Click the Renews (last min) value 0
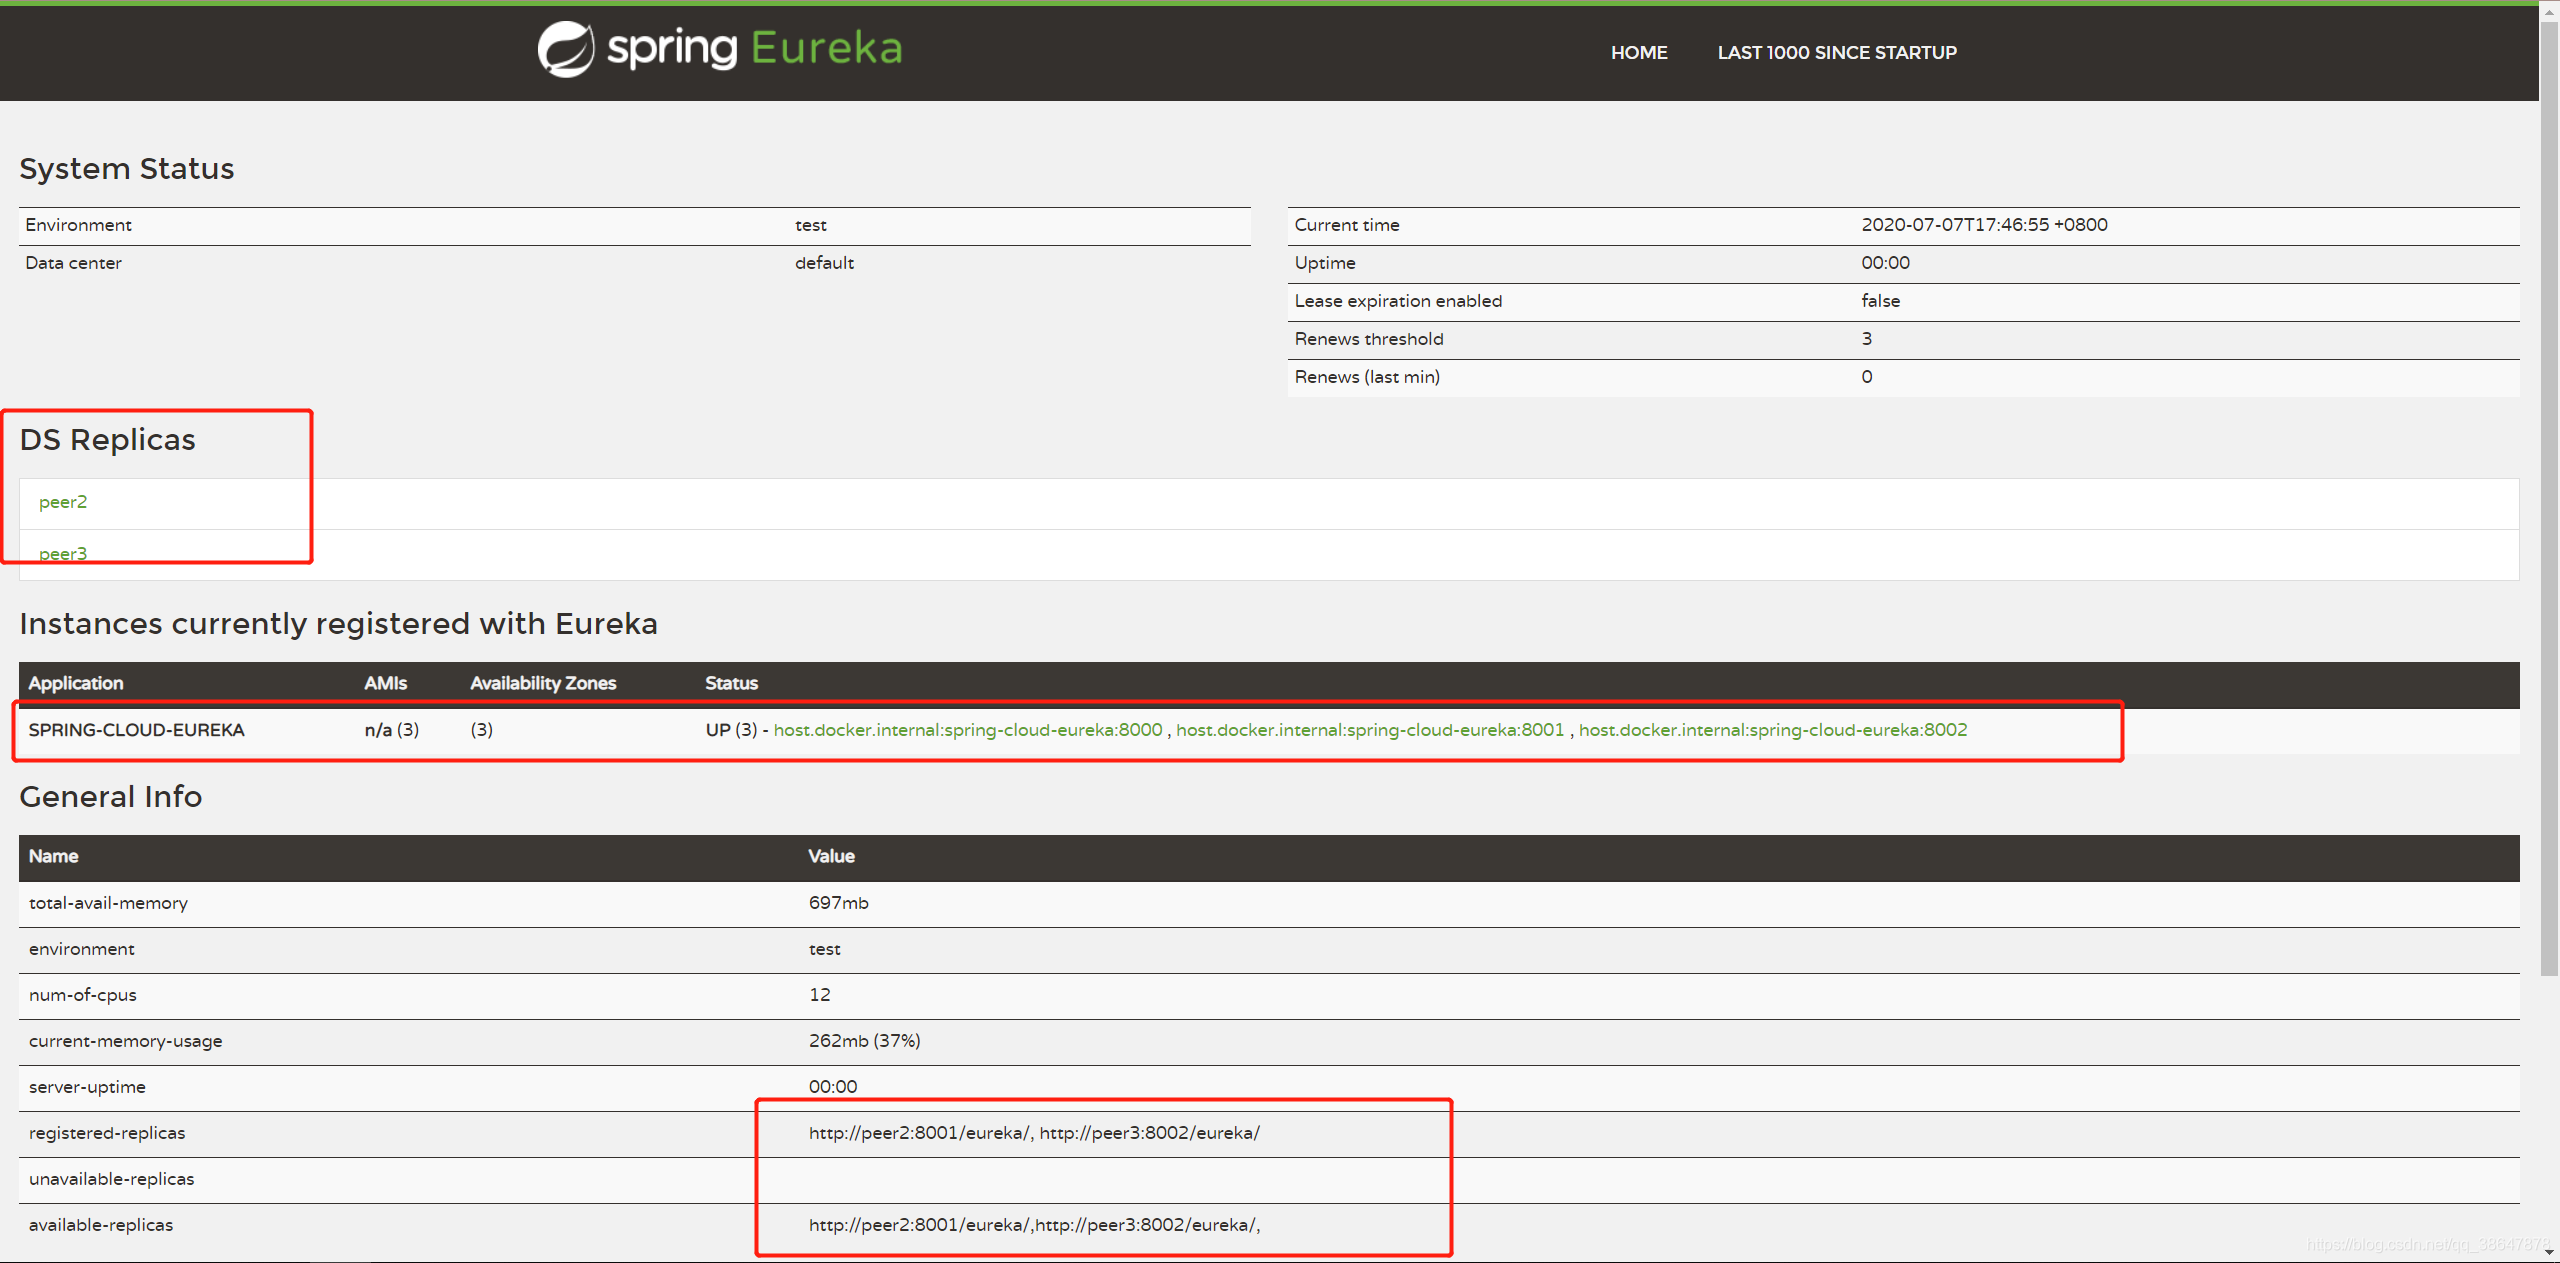The image size is (2560, 1263). point(1866,377)
